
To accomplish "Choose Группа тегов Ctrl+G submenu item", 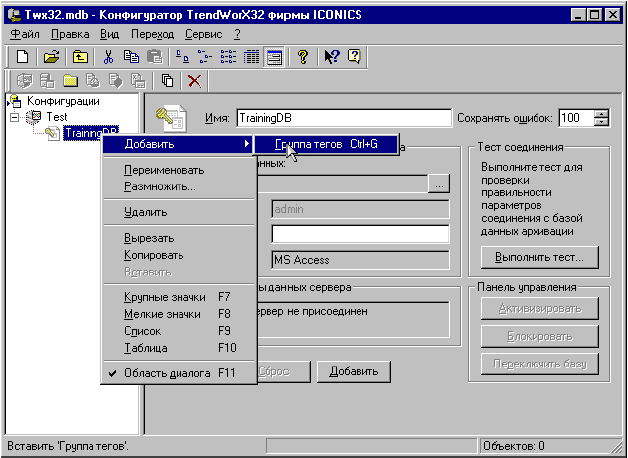I will (x=326, y=144).
